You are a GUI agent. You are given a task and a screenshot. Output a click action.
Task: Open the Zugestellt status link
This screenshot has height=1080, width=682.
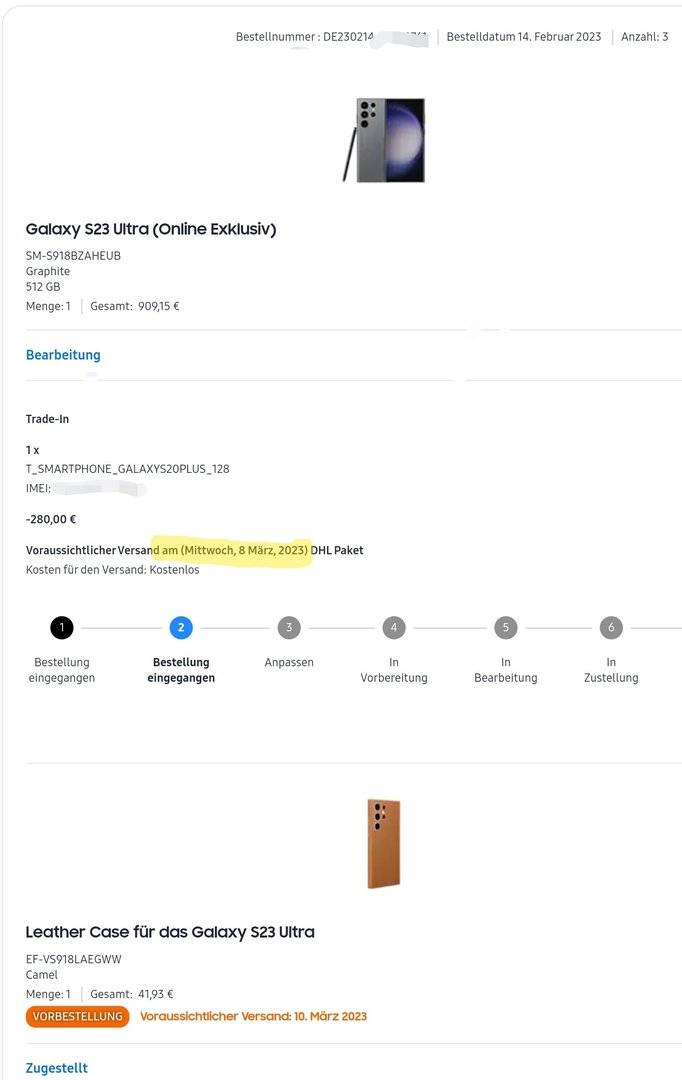[56, 1068]
